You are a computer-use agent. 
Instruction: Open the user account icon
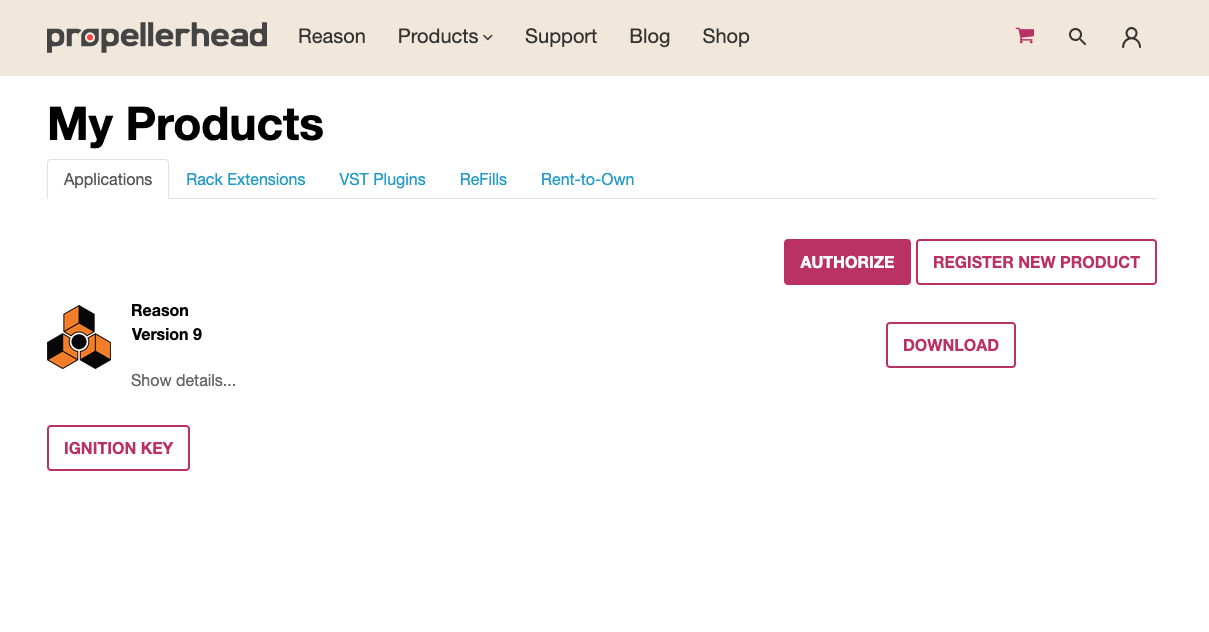[x=1131, y=37]
